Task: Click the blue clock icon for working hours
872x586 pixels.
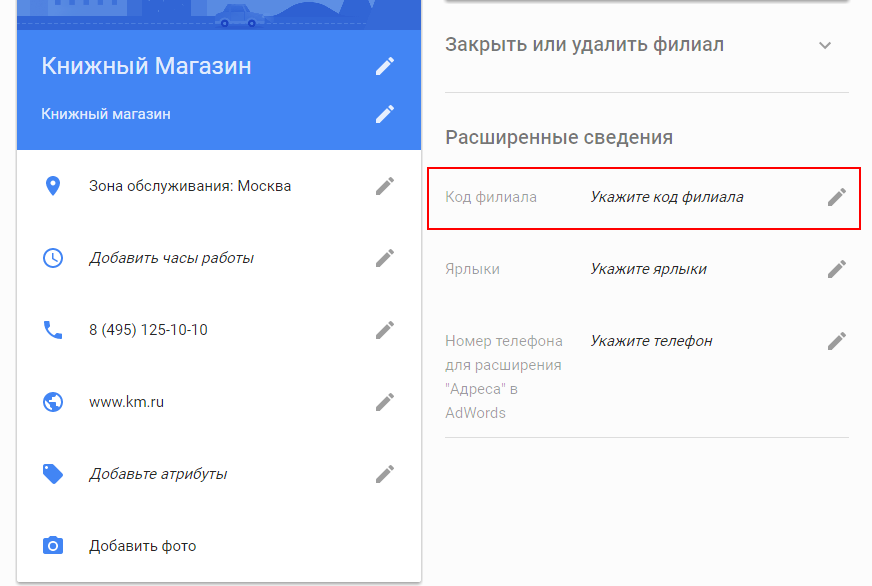Action: pos(53,258)
